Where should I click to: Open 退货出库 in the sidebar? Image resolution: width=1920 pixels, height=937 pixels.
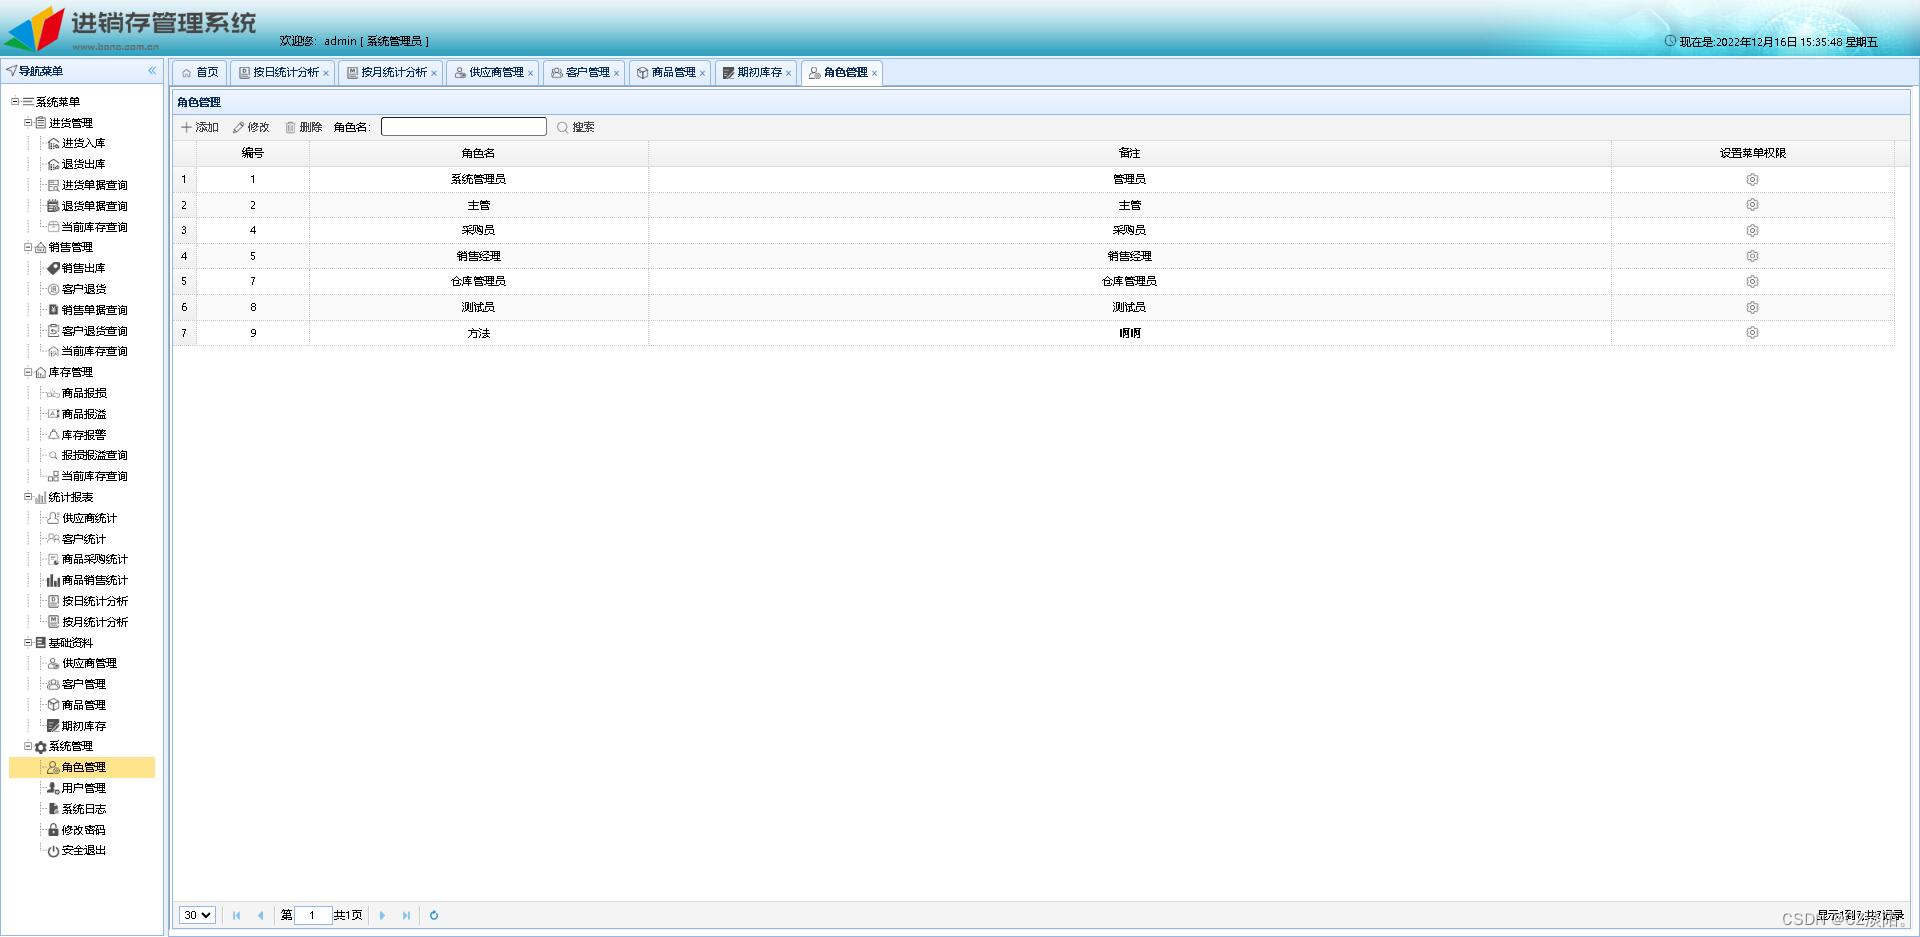pos(83,164)
